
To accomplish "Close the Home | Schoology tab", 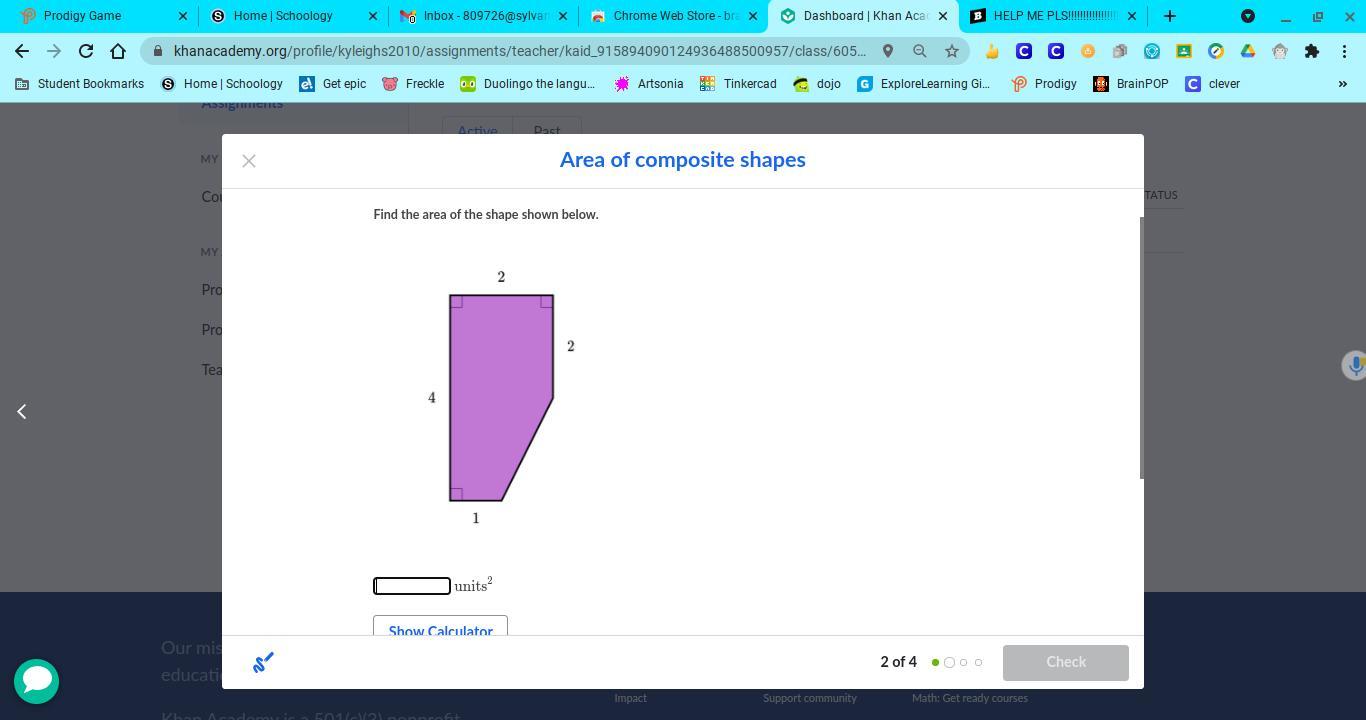I will tap(373, 16).
